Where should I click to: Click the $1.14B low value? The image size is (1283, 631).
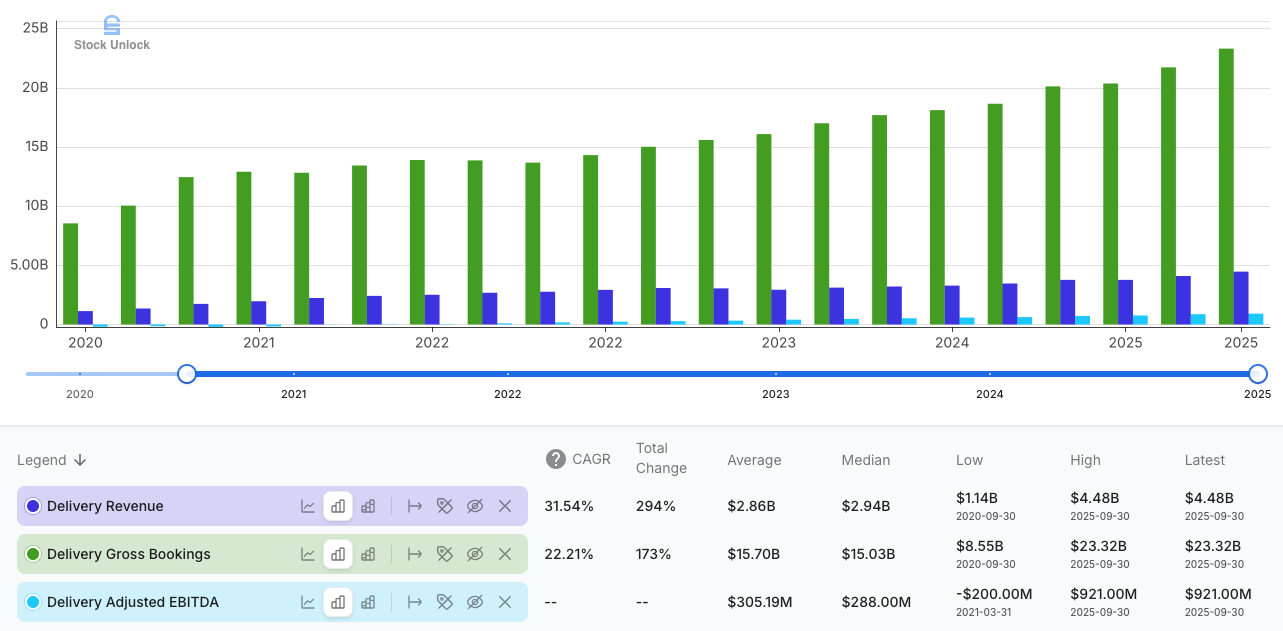(977, 498)
